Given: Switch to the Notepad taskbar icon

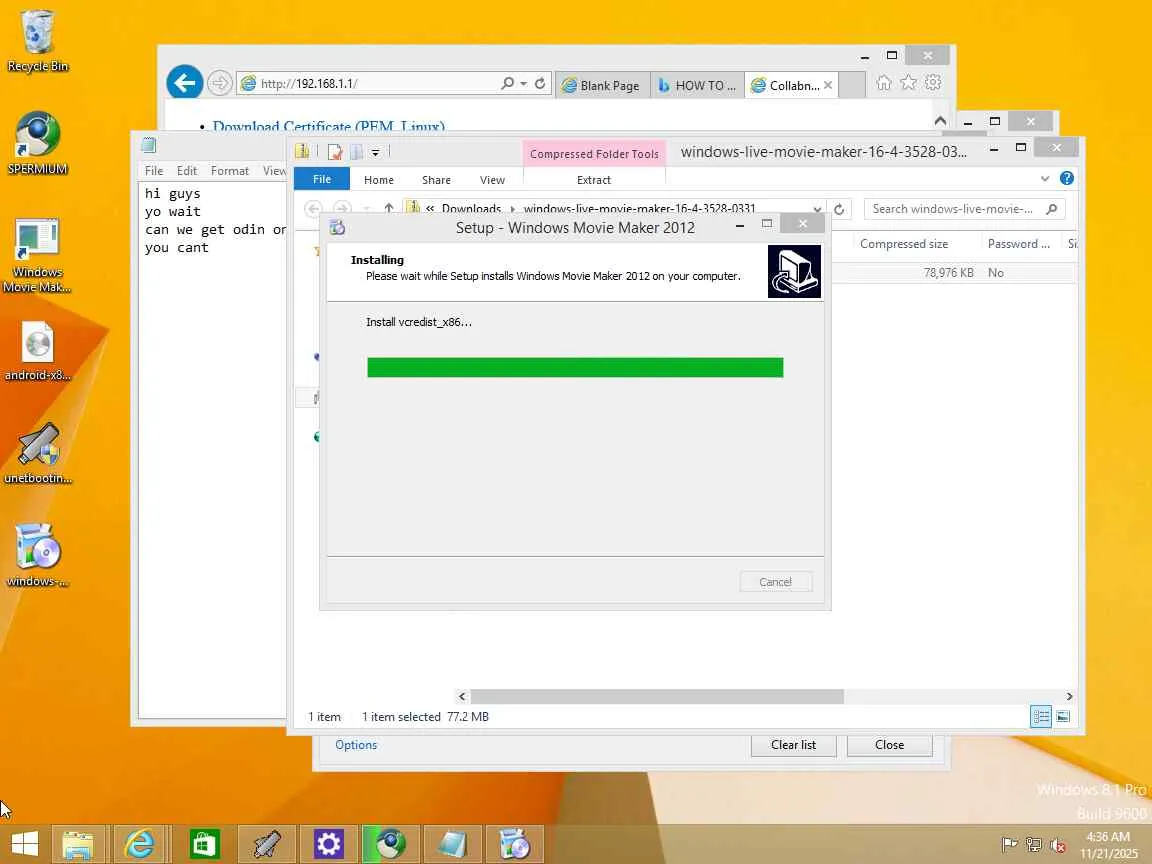Looking at the screenshot, I should coord(452,843).
